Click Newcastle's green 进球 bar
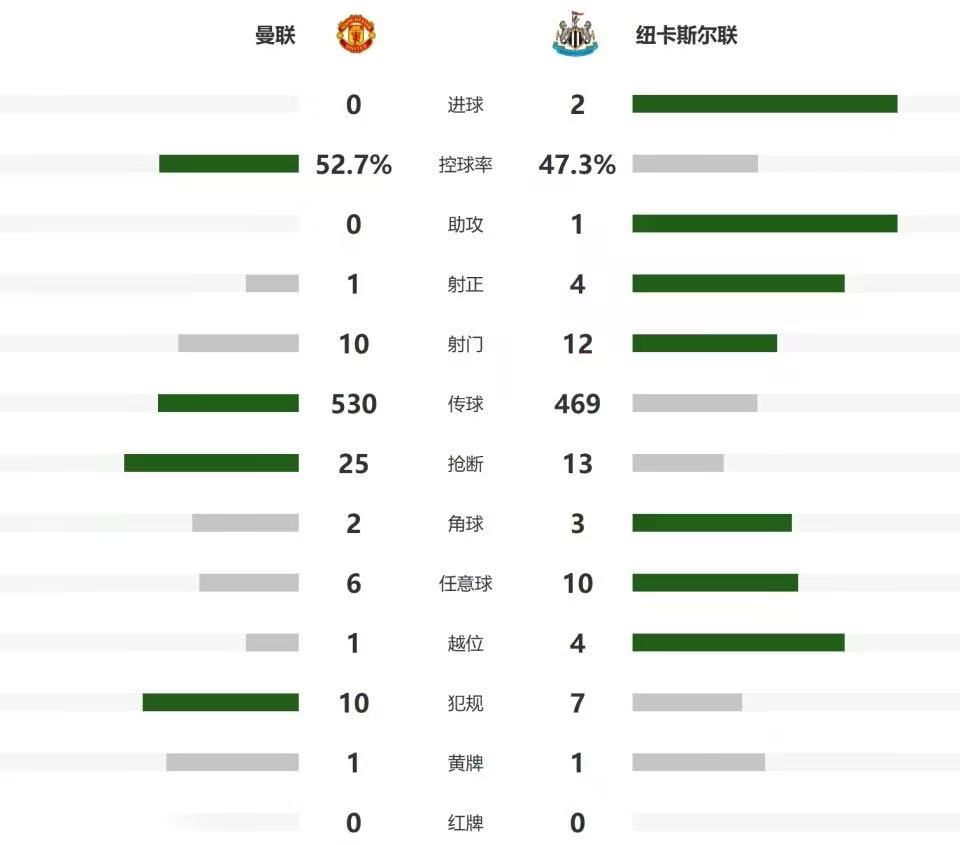The height and width of the screenshot is (845, 960). [x=765, y=104]
